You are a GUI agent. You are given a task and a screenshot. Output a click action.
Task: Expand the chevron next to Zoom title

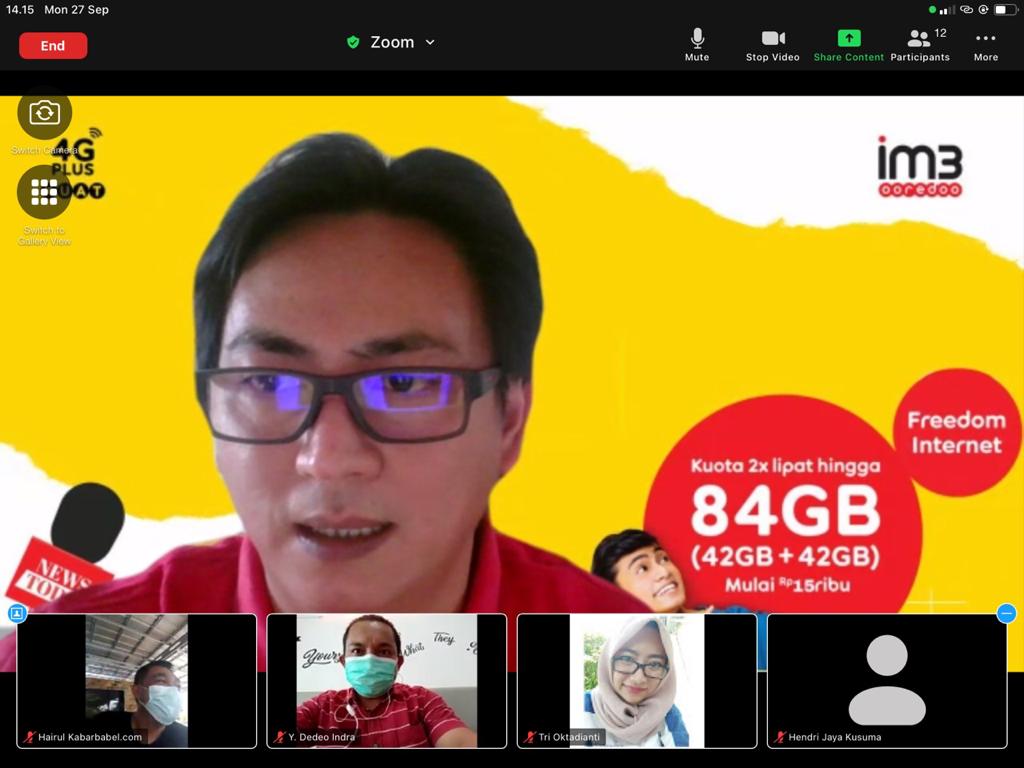(x=430, y=42)
